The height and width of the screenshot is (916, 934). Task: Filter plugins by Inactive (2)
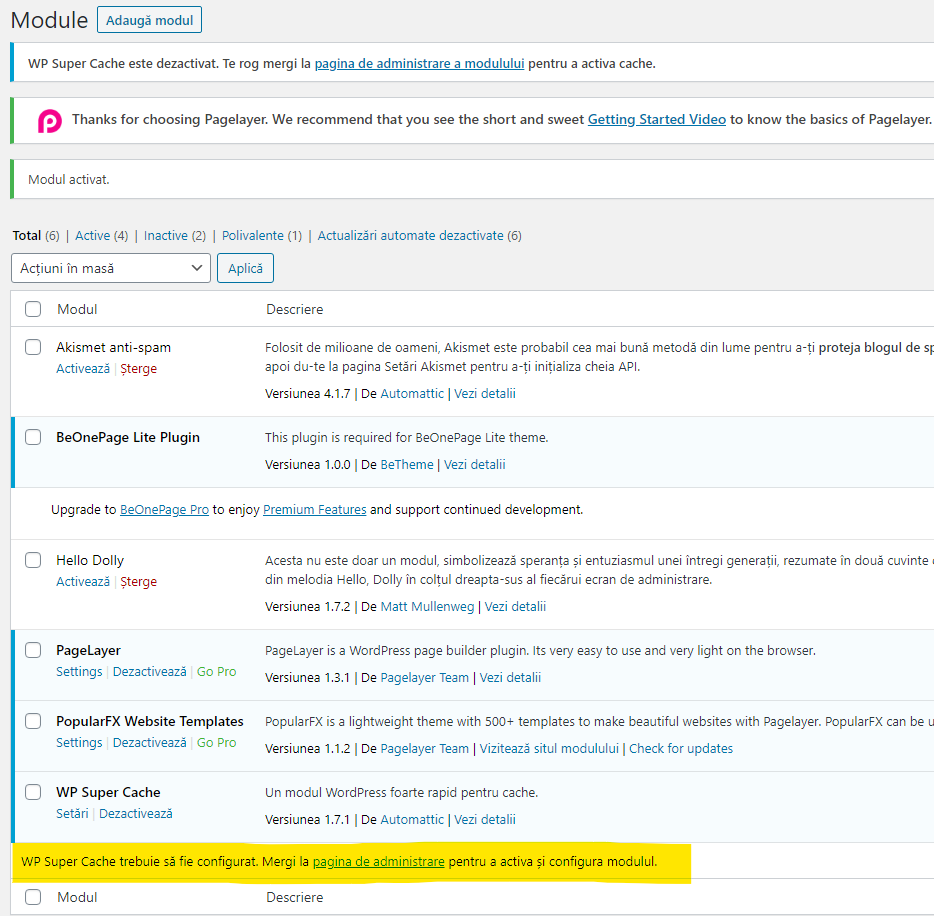175,236
